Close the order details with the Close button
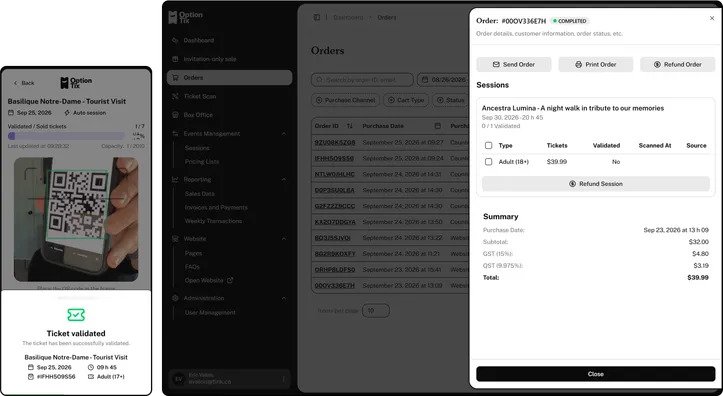The width and height of the screenshot is (723, 396). 596,374
